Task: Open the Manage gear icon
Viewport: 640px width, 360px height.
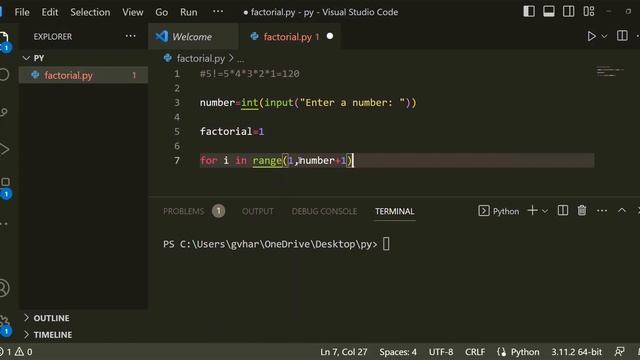Action: pyautogui.click(x=4, y=325)
